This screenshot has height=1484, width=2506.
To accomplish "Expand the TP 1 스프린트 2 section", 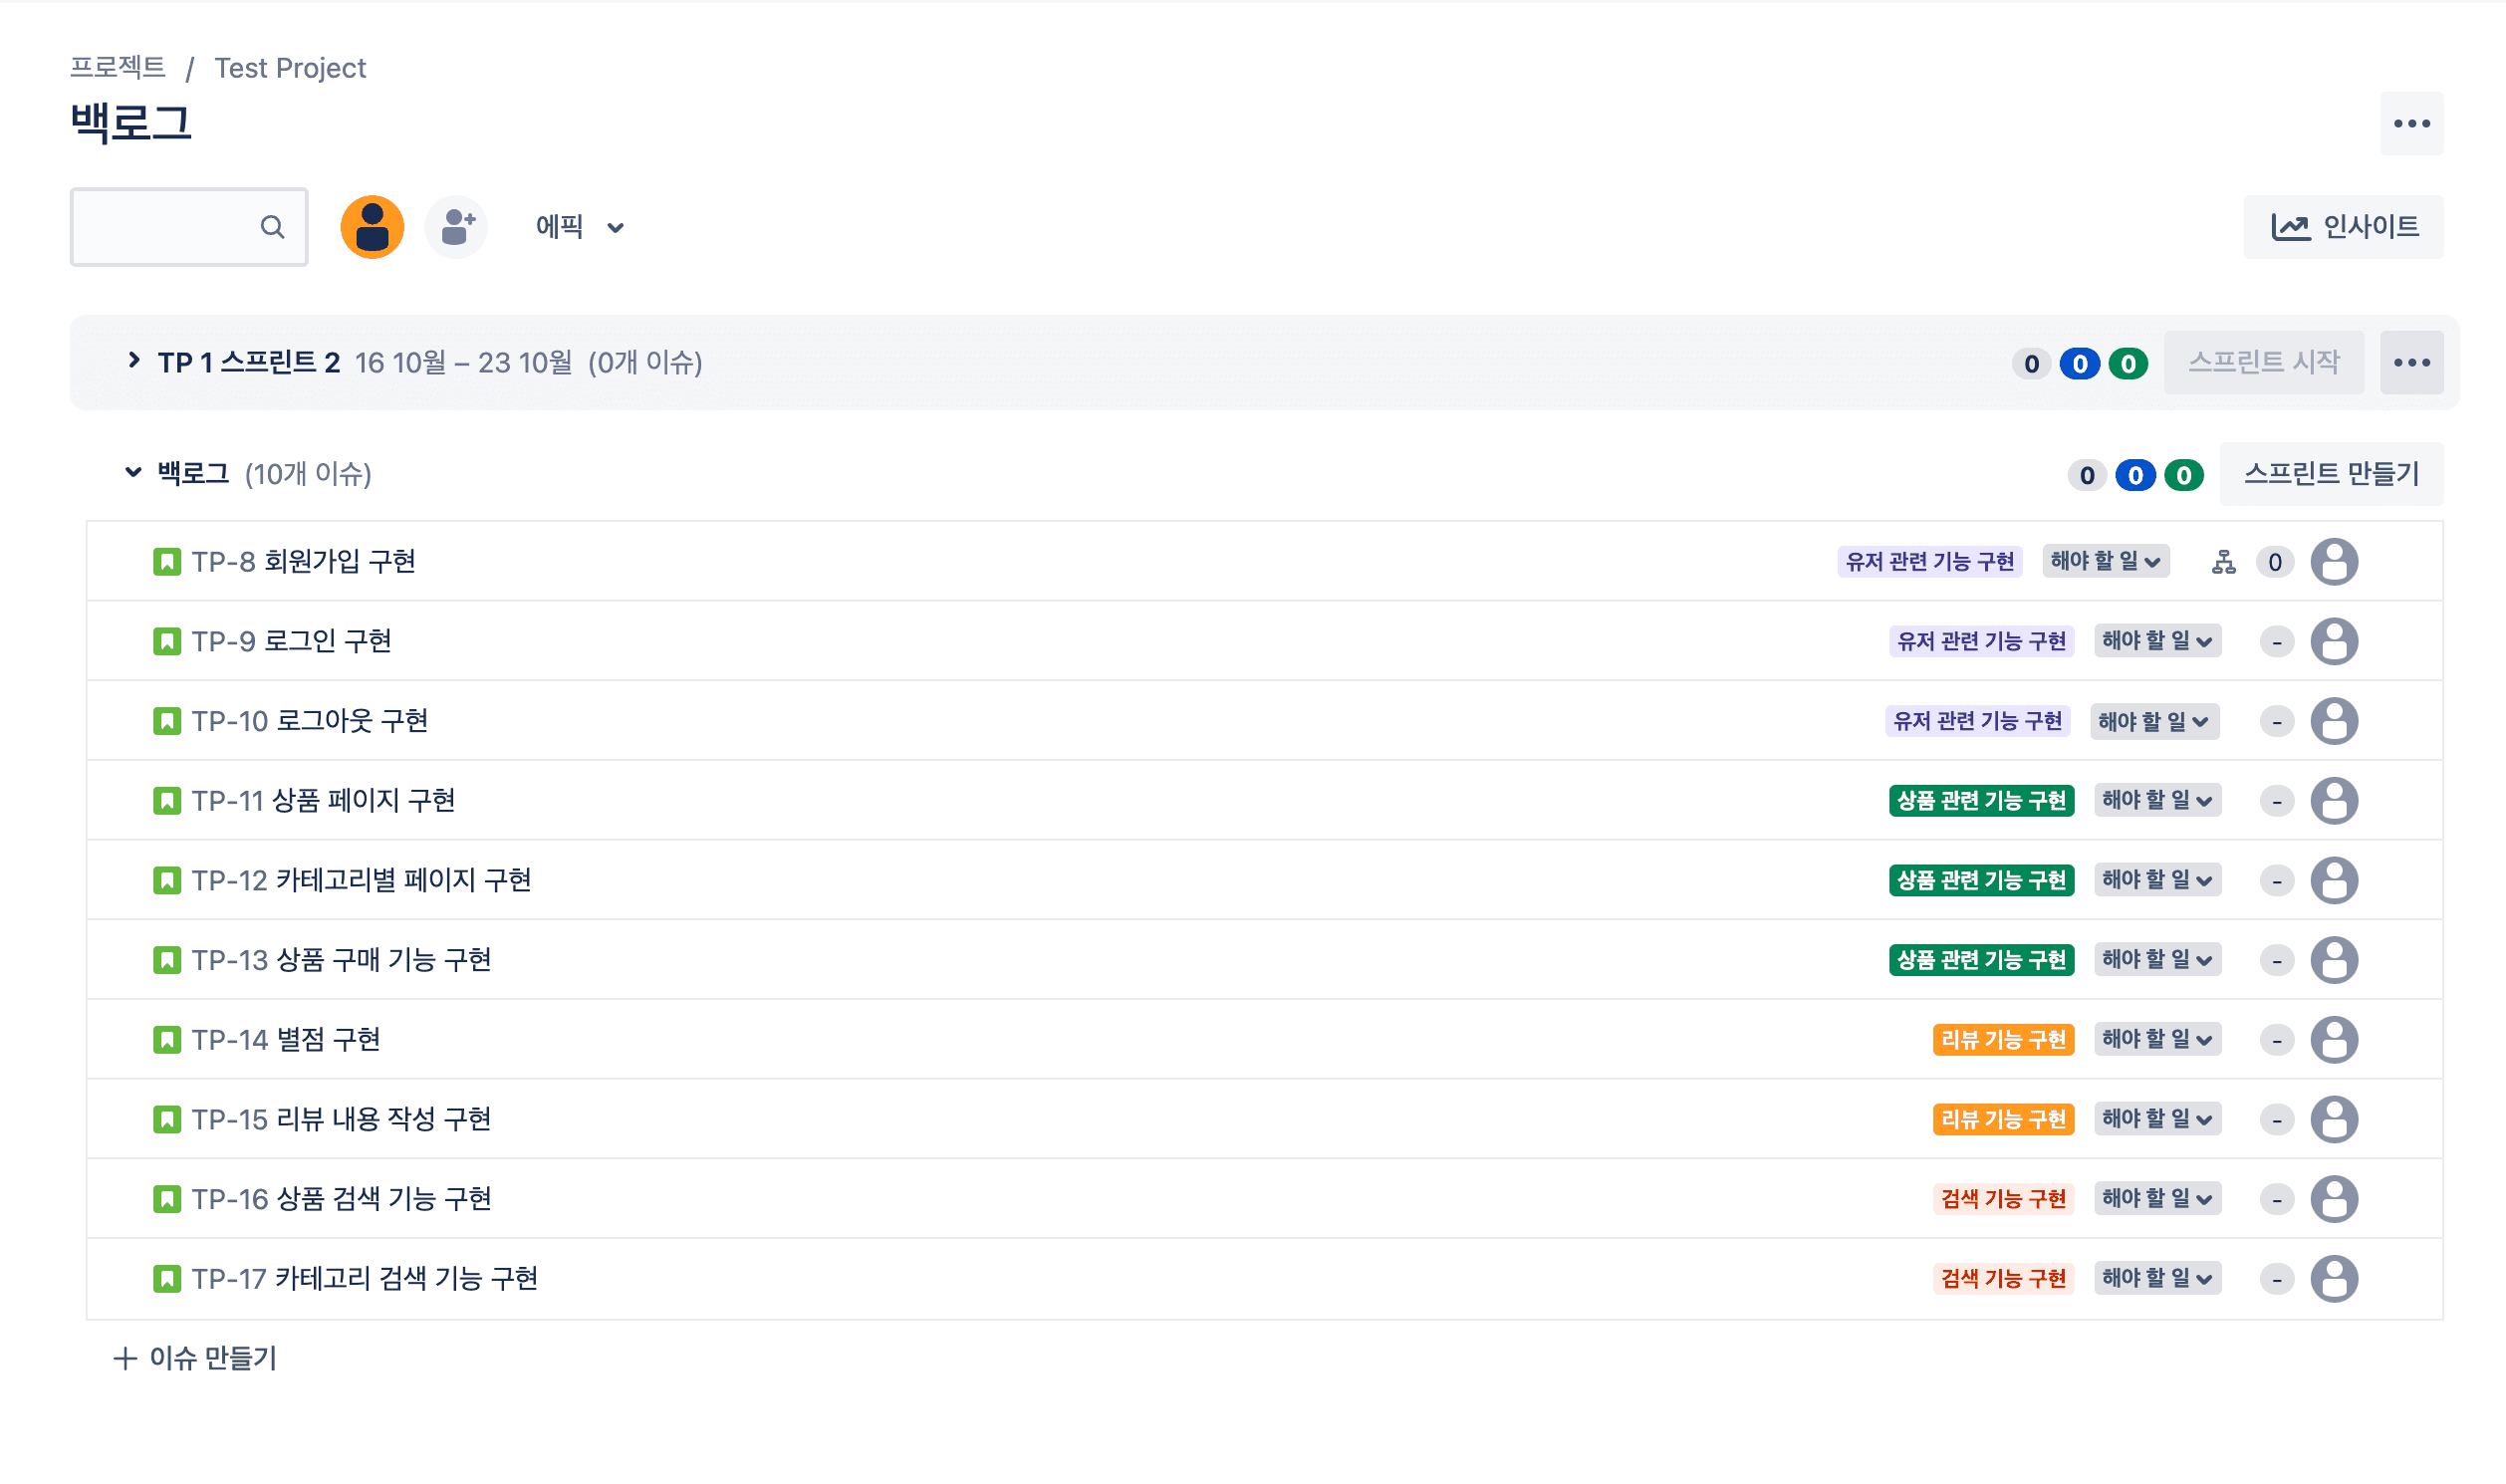I will click(x=133, y=360).
